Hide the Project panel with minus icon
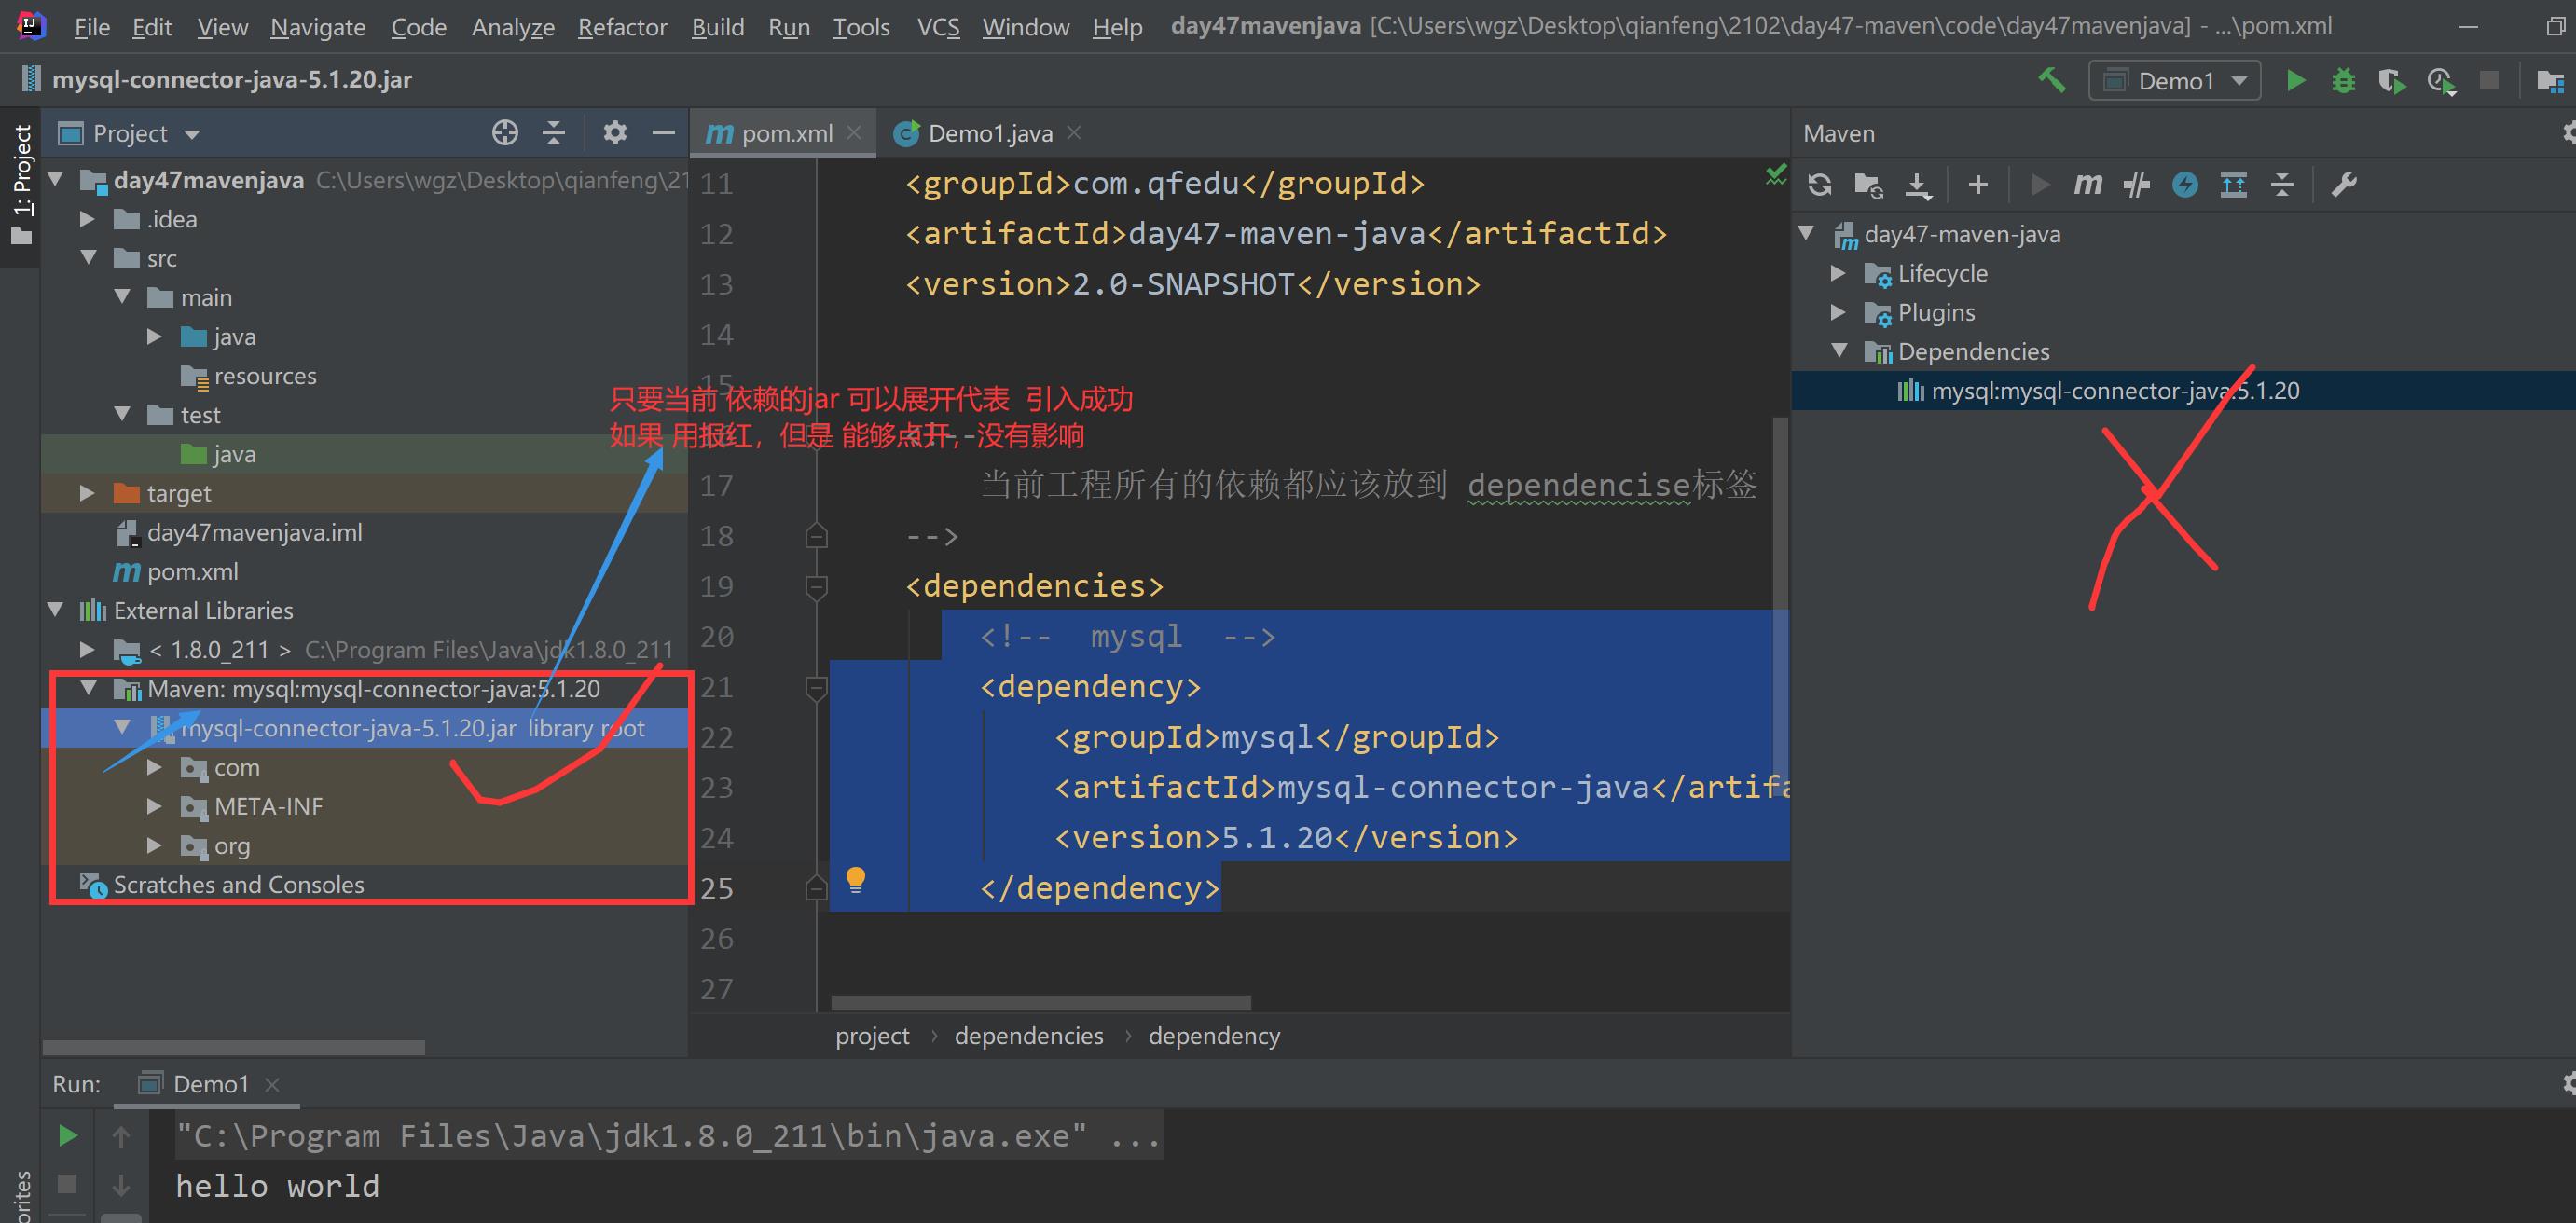Viewport: 2576px width, 1223px height. 663,133
